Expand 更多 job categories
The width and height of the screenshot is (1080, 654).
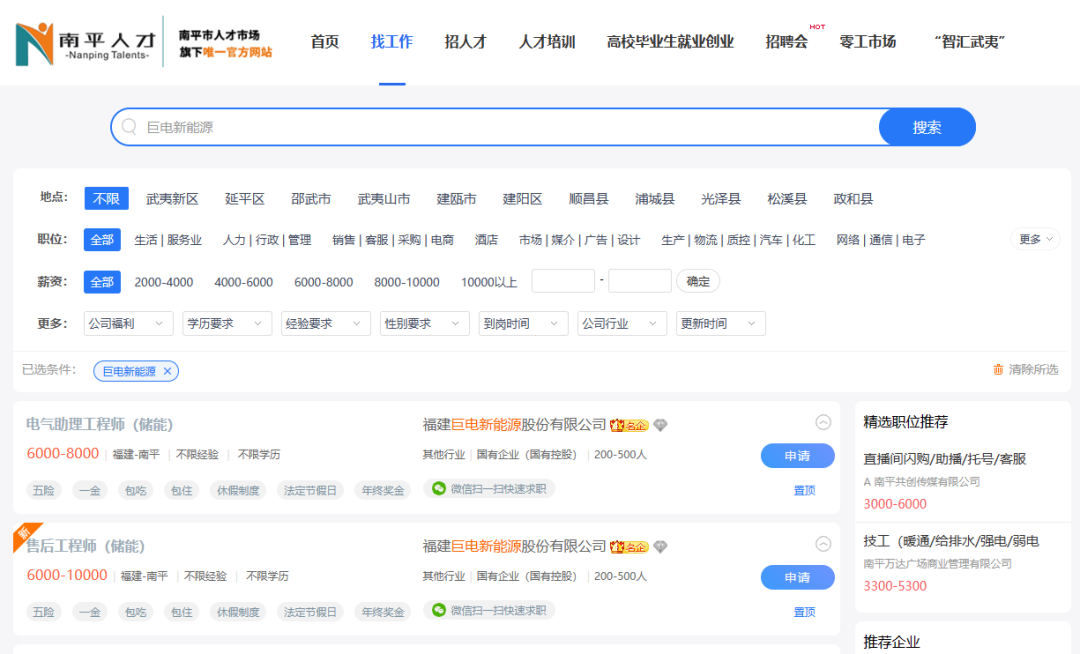pos(1035,240)
